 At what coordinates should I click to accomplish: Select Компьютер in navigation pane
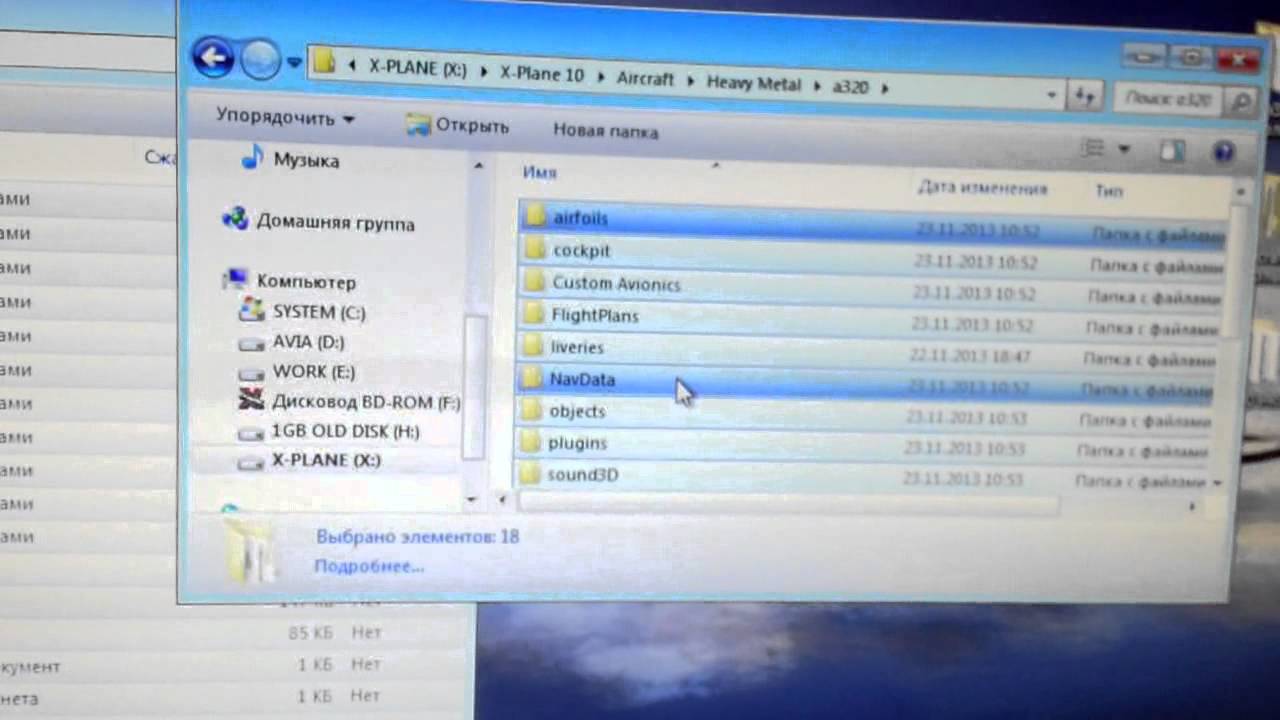(306, 282)
